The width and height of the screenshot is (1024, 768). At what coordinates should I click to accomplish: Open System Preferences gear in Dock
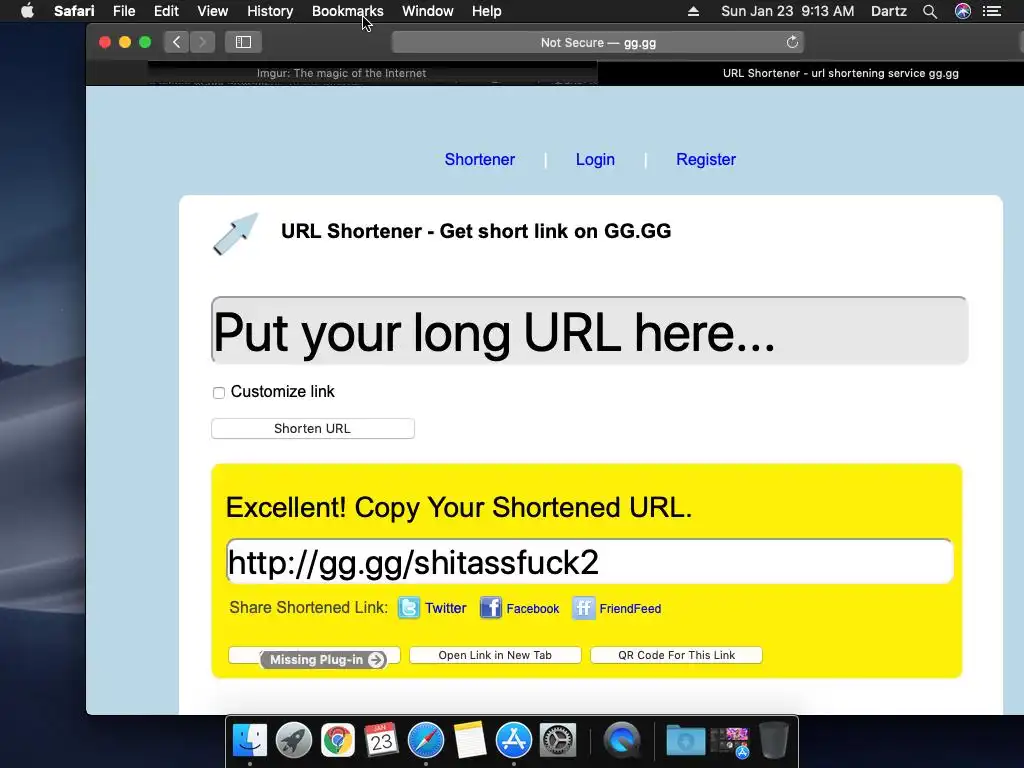click(558, 741)
